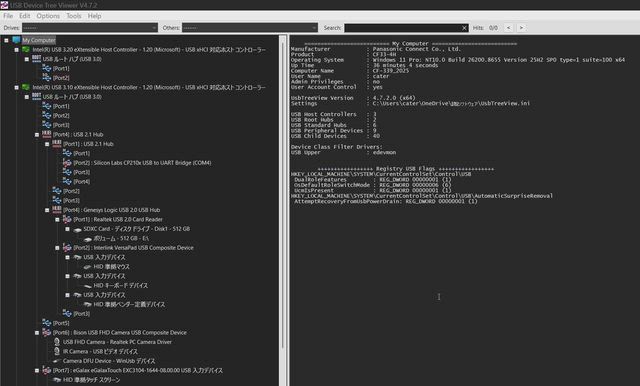Viewport: 640px width, 386px height.
Task: Open the Tools menu
Action: (74, 16)
